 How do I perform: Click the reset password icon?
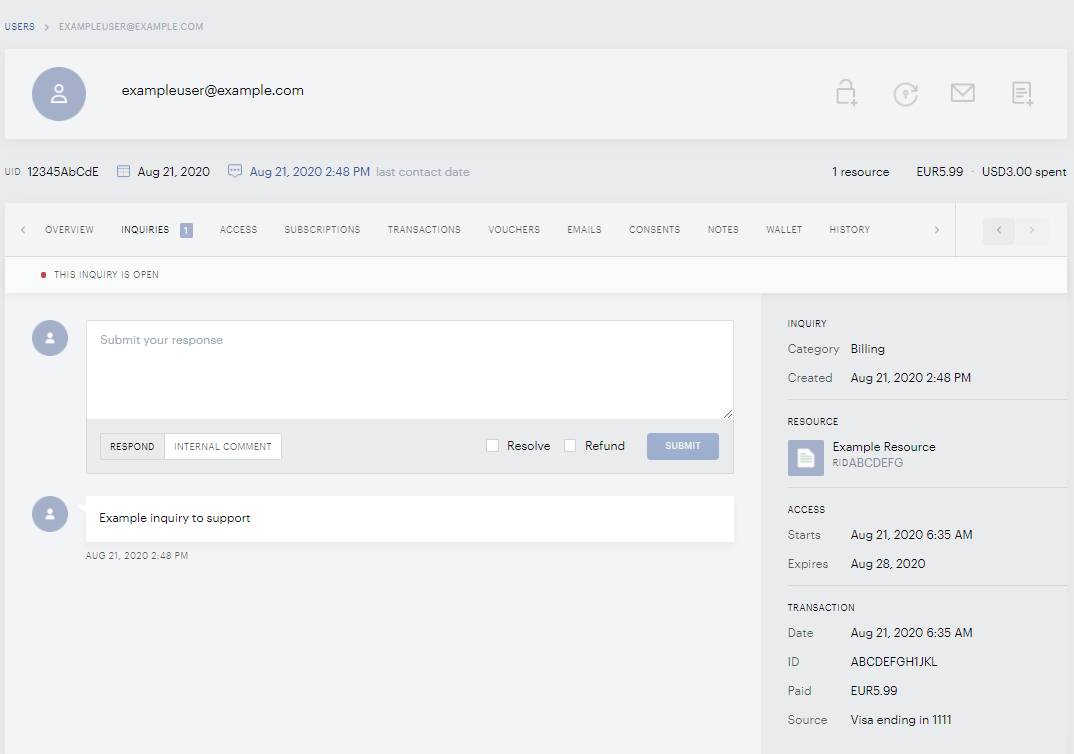point(906,94)
